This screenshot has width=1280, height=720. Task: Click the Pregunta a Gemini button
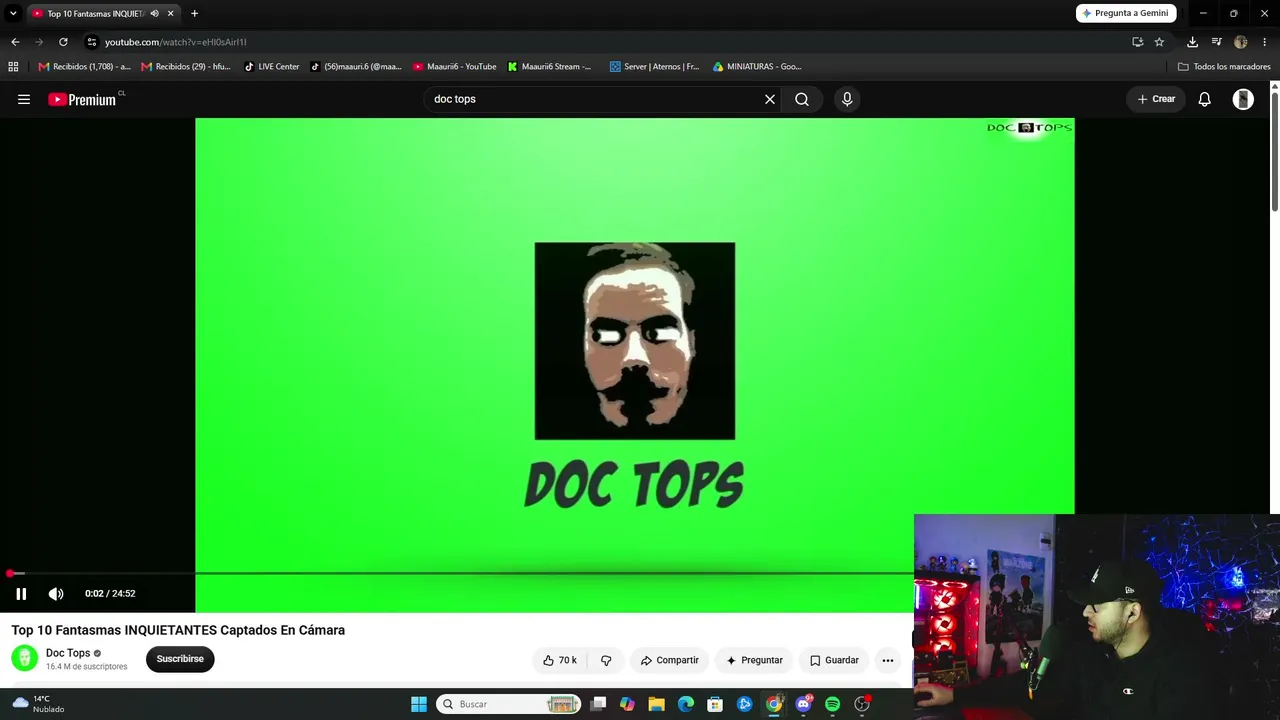pyautogui.click(x=1126, y=13)
